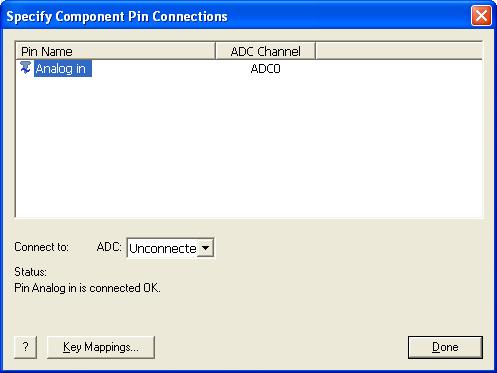
Task: Click the Unconnected combo box text
Action: tap(163, 248)
